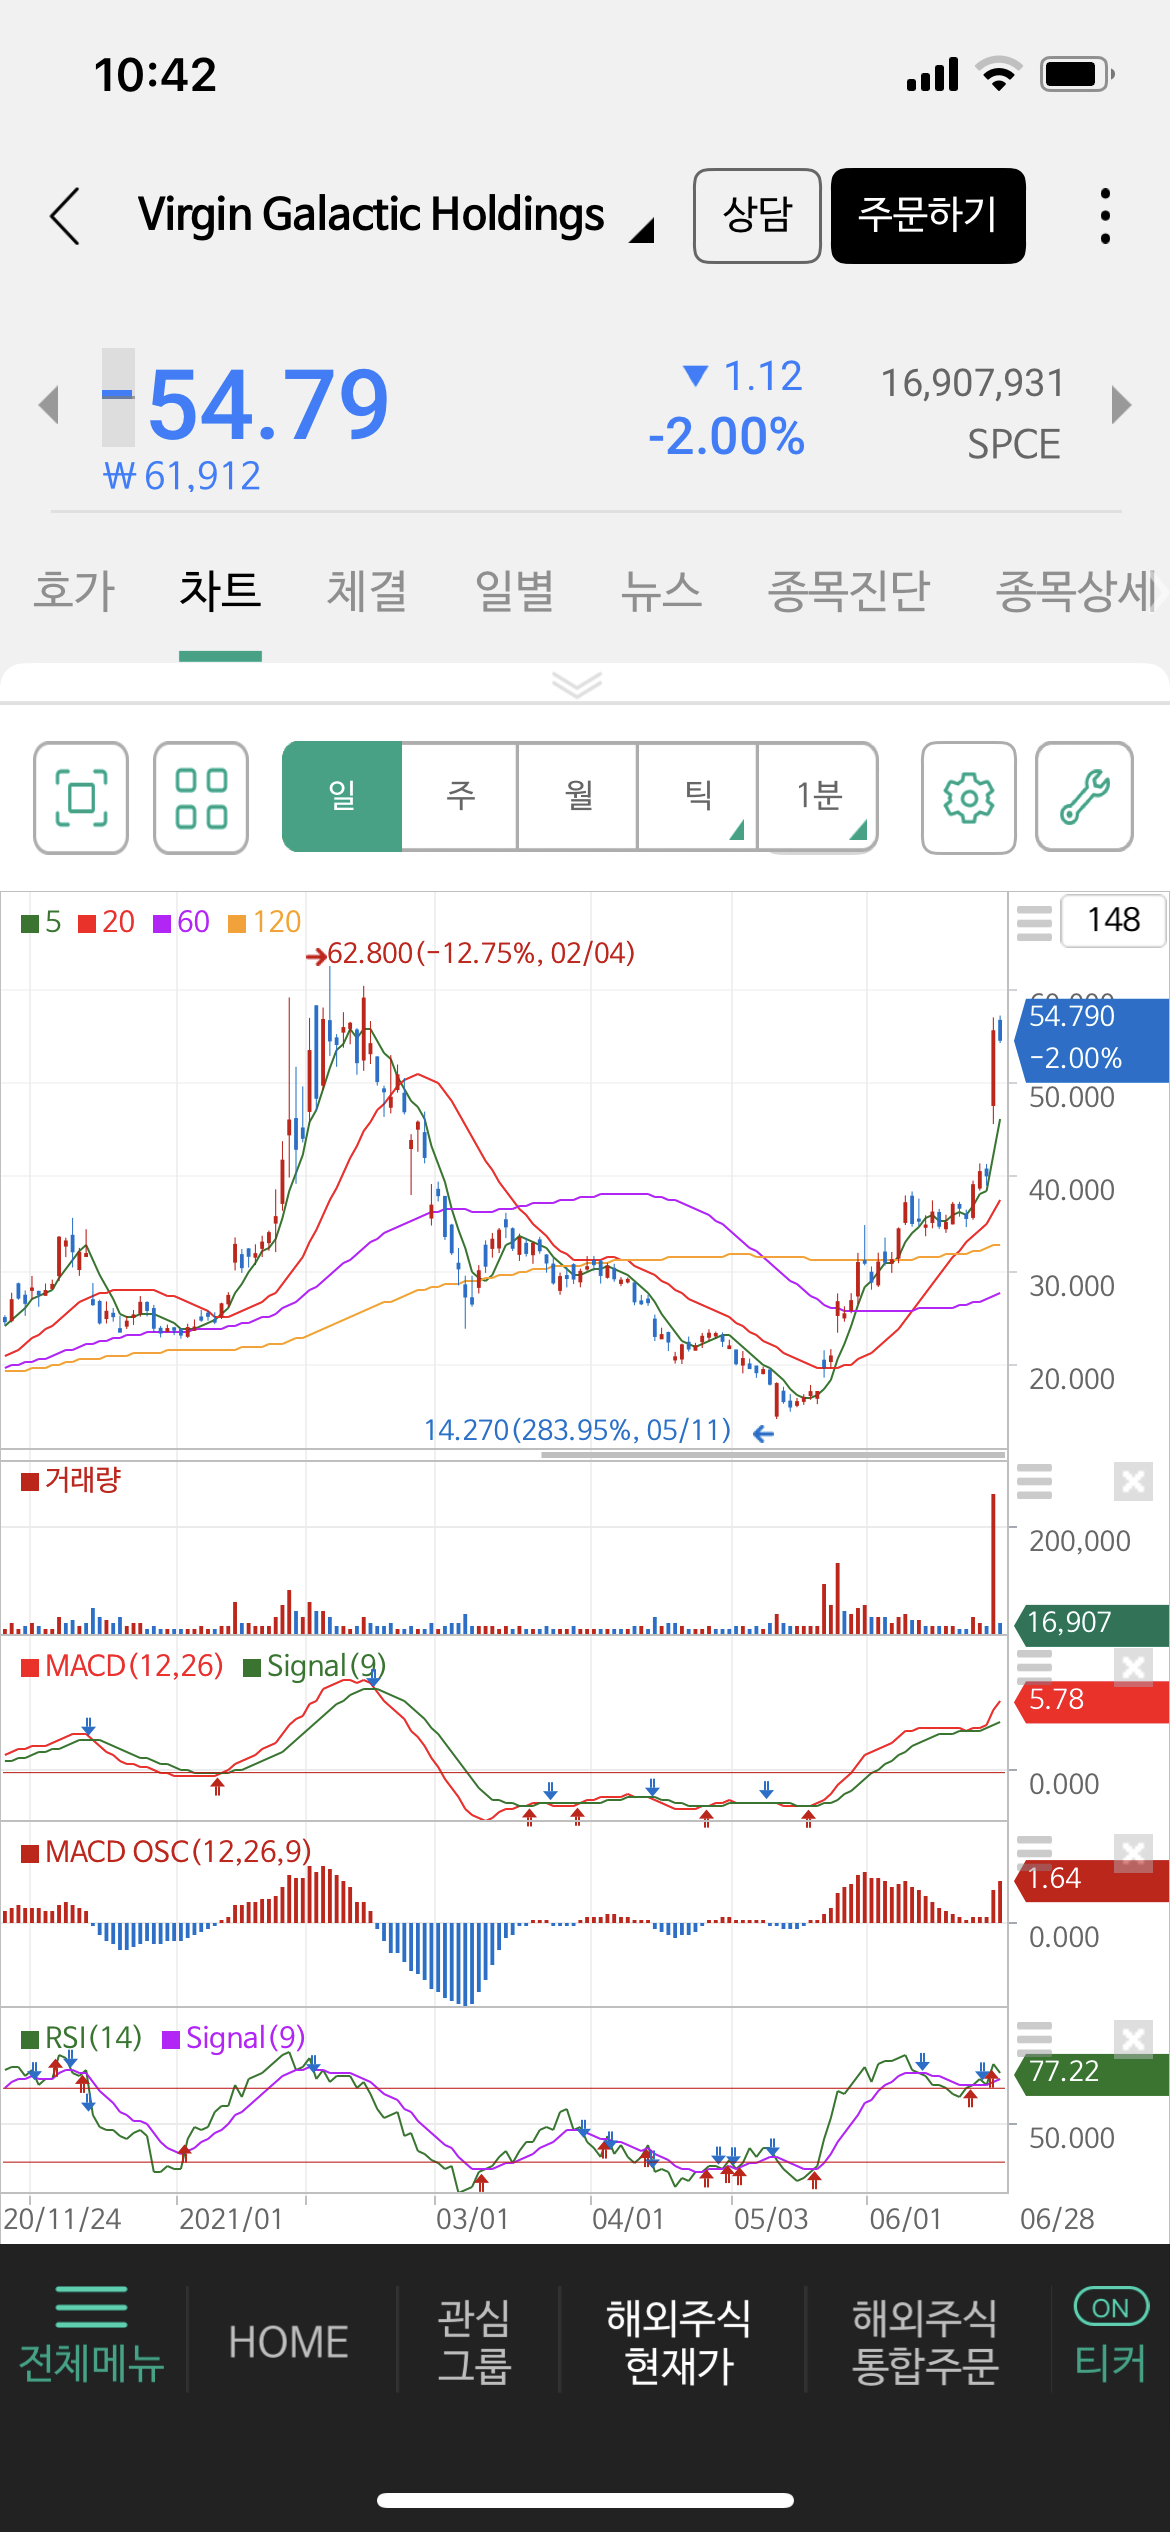Switch to 체결 tab

(x=367, y=590)
